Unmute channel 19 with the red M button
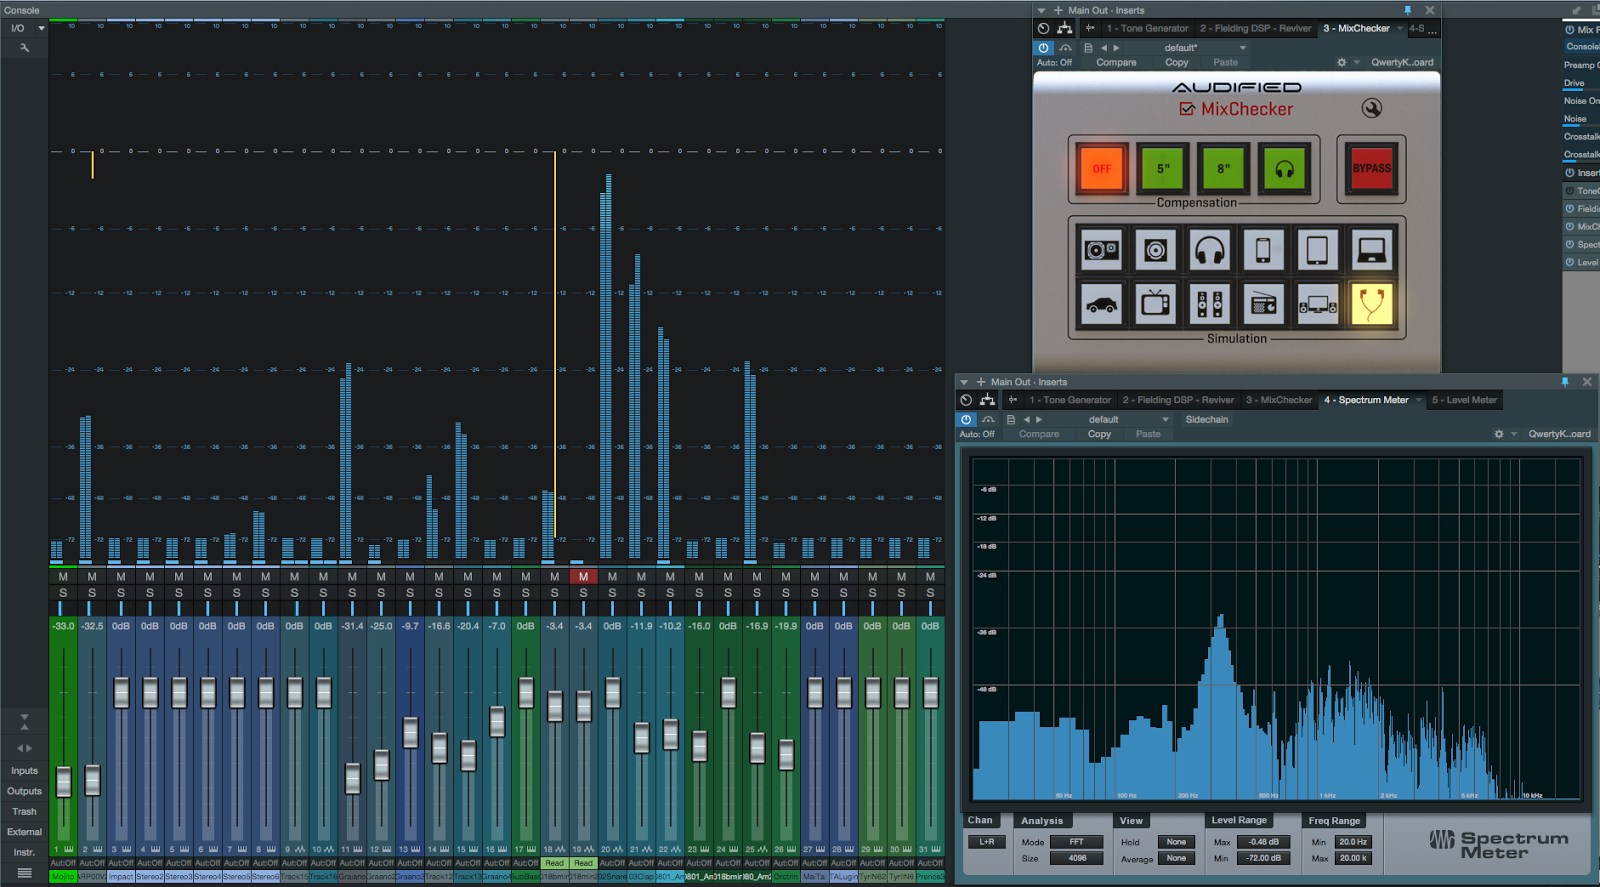The image size is (1600, 887). coord(583,577)
